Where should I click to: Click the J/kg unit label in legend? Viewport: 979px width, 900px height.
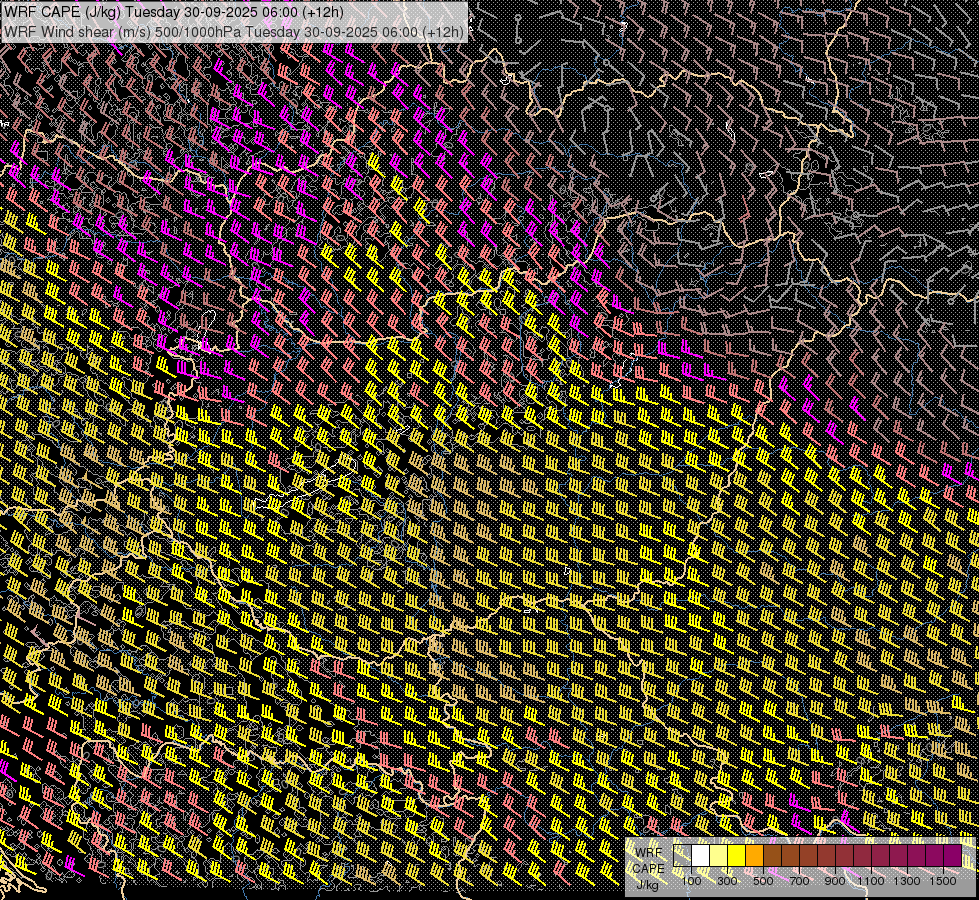point(647,884)
